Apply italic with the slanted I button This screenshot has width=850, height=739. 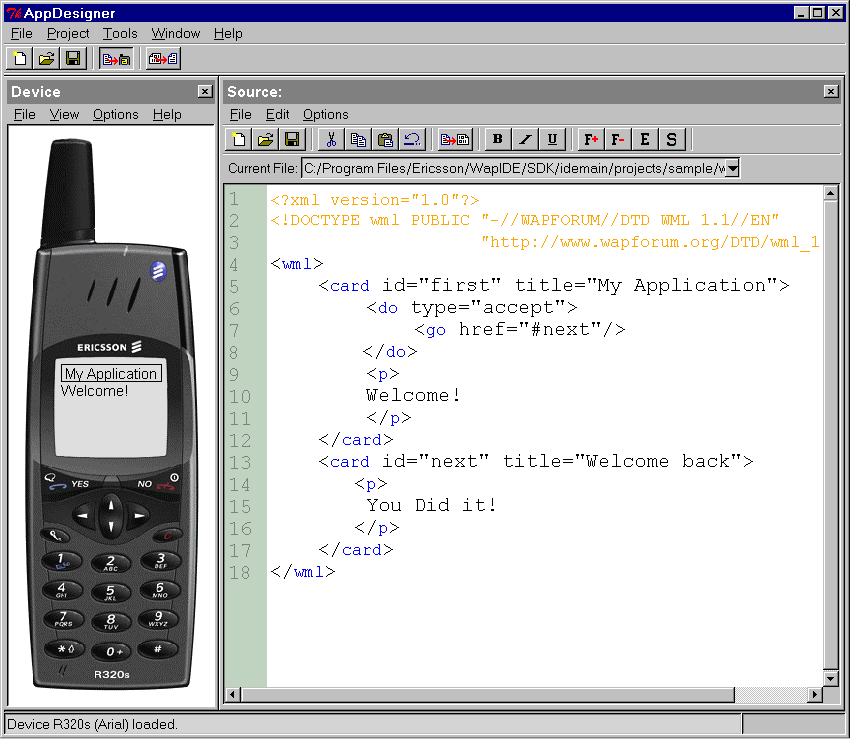pyautogui.click(x=525, y=140)
